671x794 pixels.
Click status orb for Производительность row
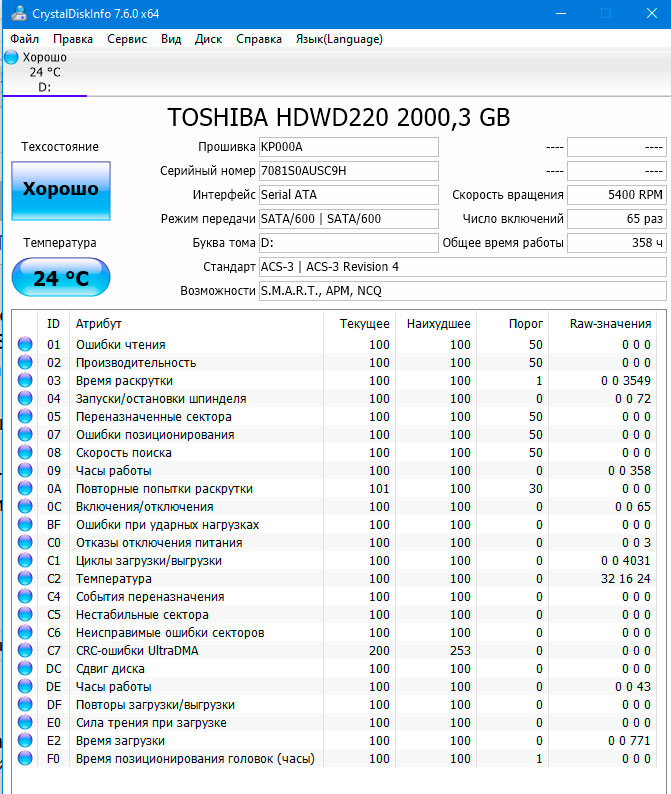coord(25,363)
